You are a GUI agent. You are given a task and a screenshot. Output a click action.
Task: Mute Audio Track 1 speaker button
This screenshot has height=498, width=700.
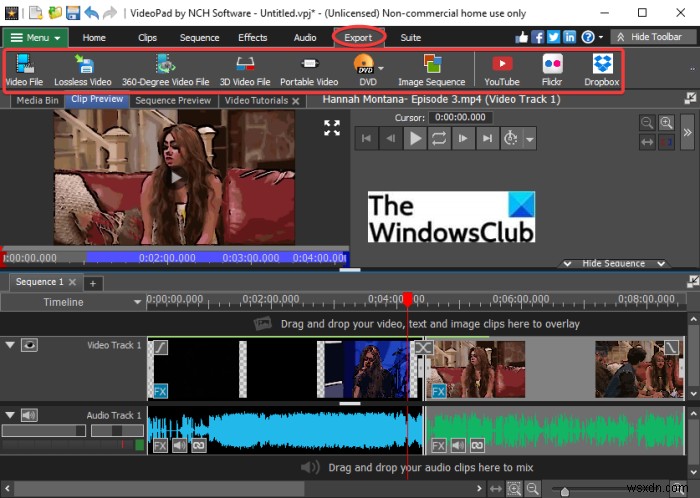pyautogui.click(x=29, y=415)
